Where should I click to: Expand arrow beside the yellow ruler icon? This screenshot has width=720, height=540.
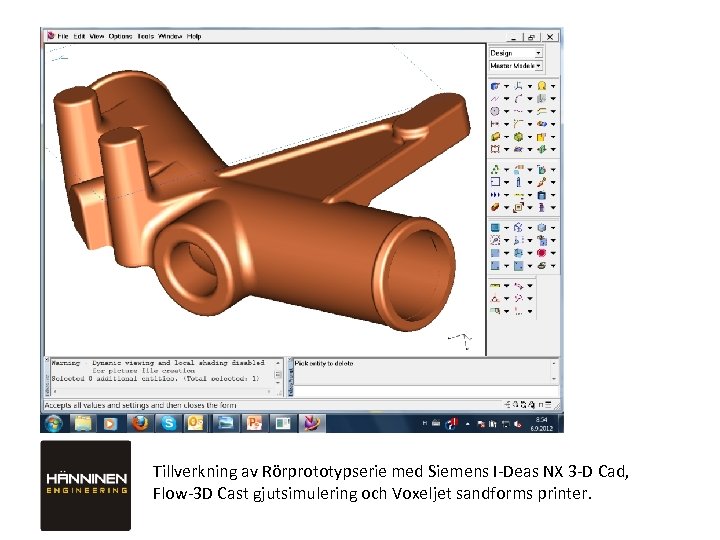tap(506, 286)
